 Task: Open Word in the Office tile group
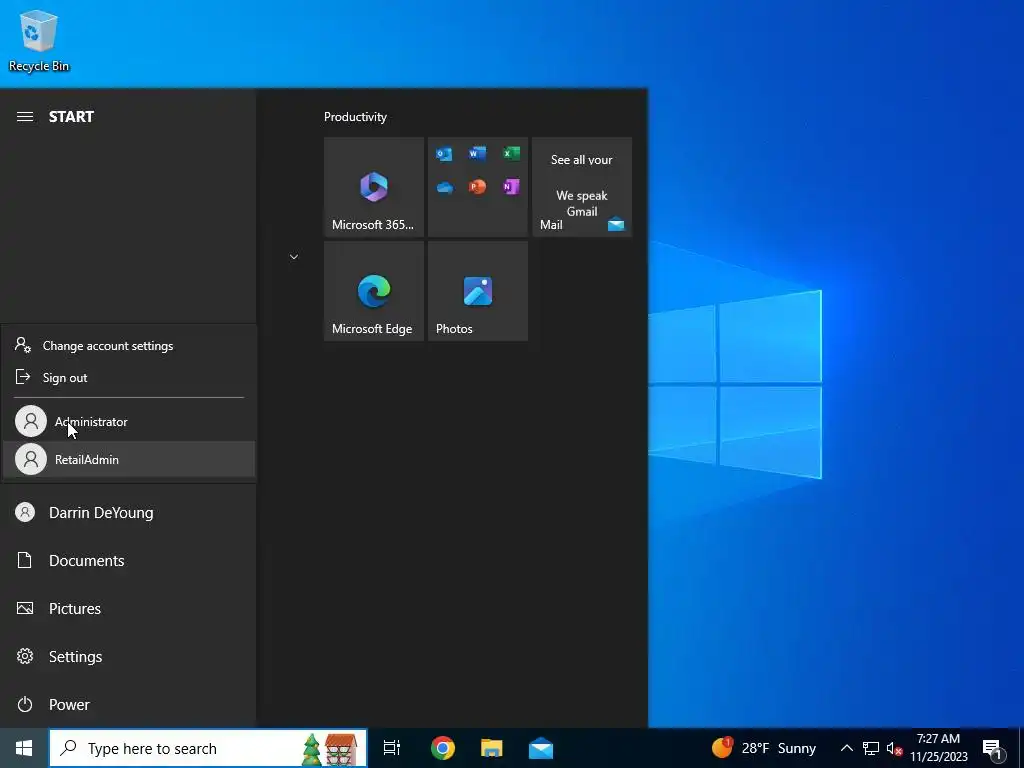click(477, 153)
